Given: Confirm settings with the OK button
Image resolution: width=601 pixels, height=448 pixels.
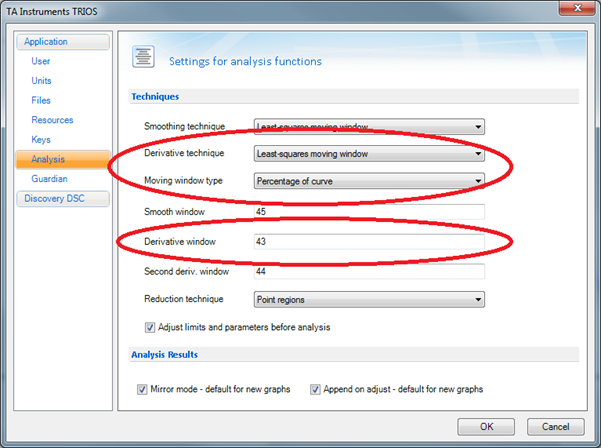Looking at the screenshot, I should coord(486,427).
